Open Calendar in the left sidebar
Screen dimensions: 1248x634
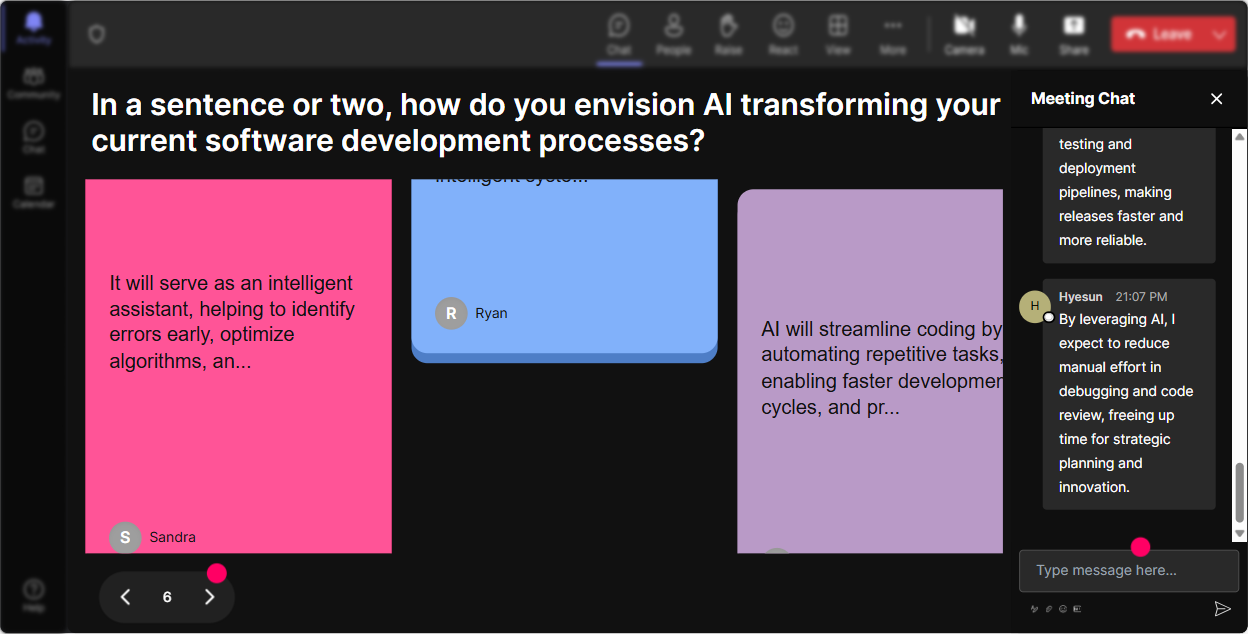[x=34, y=192]
